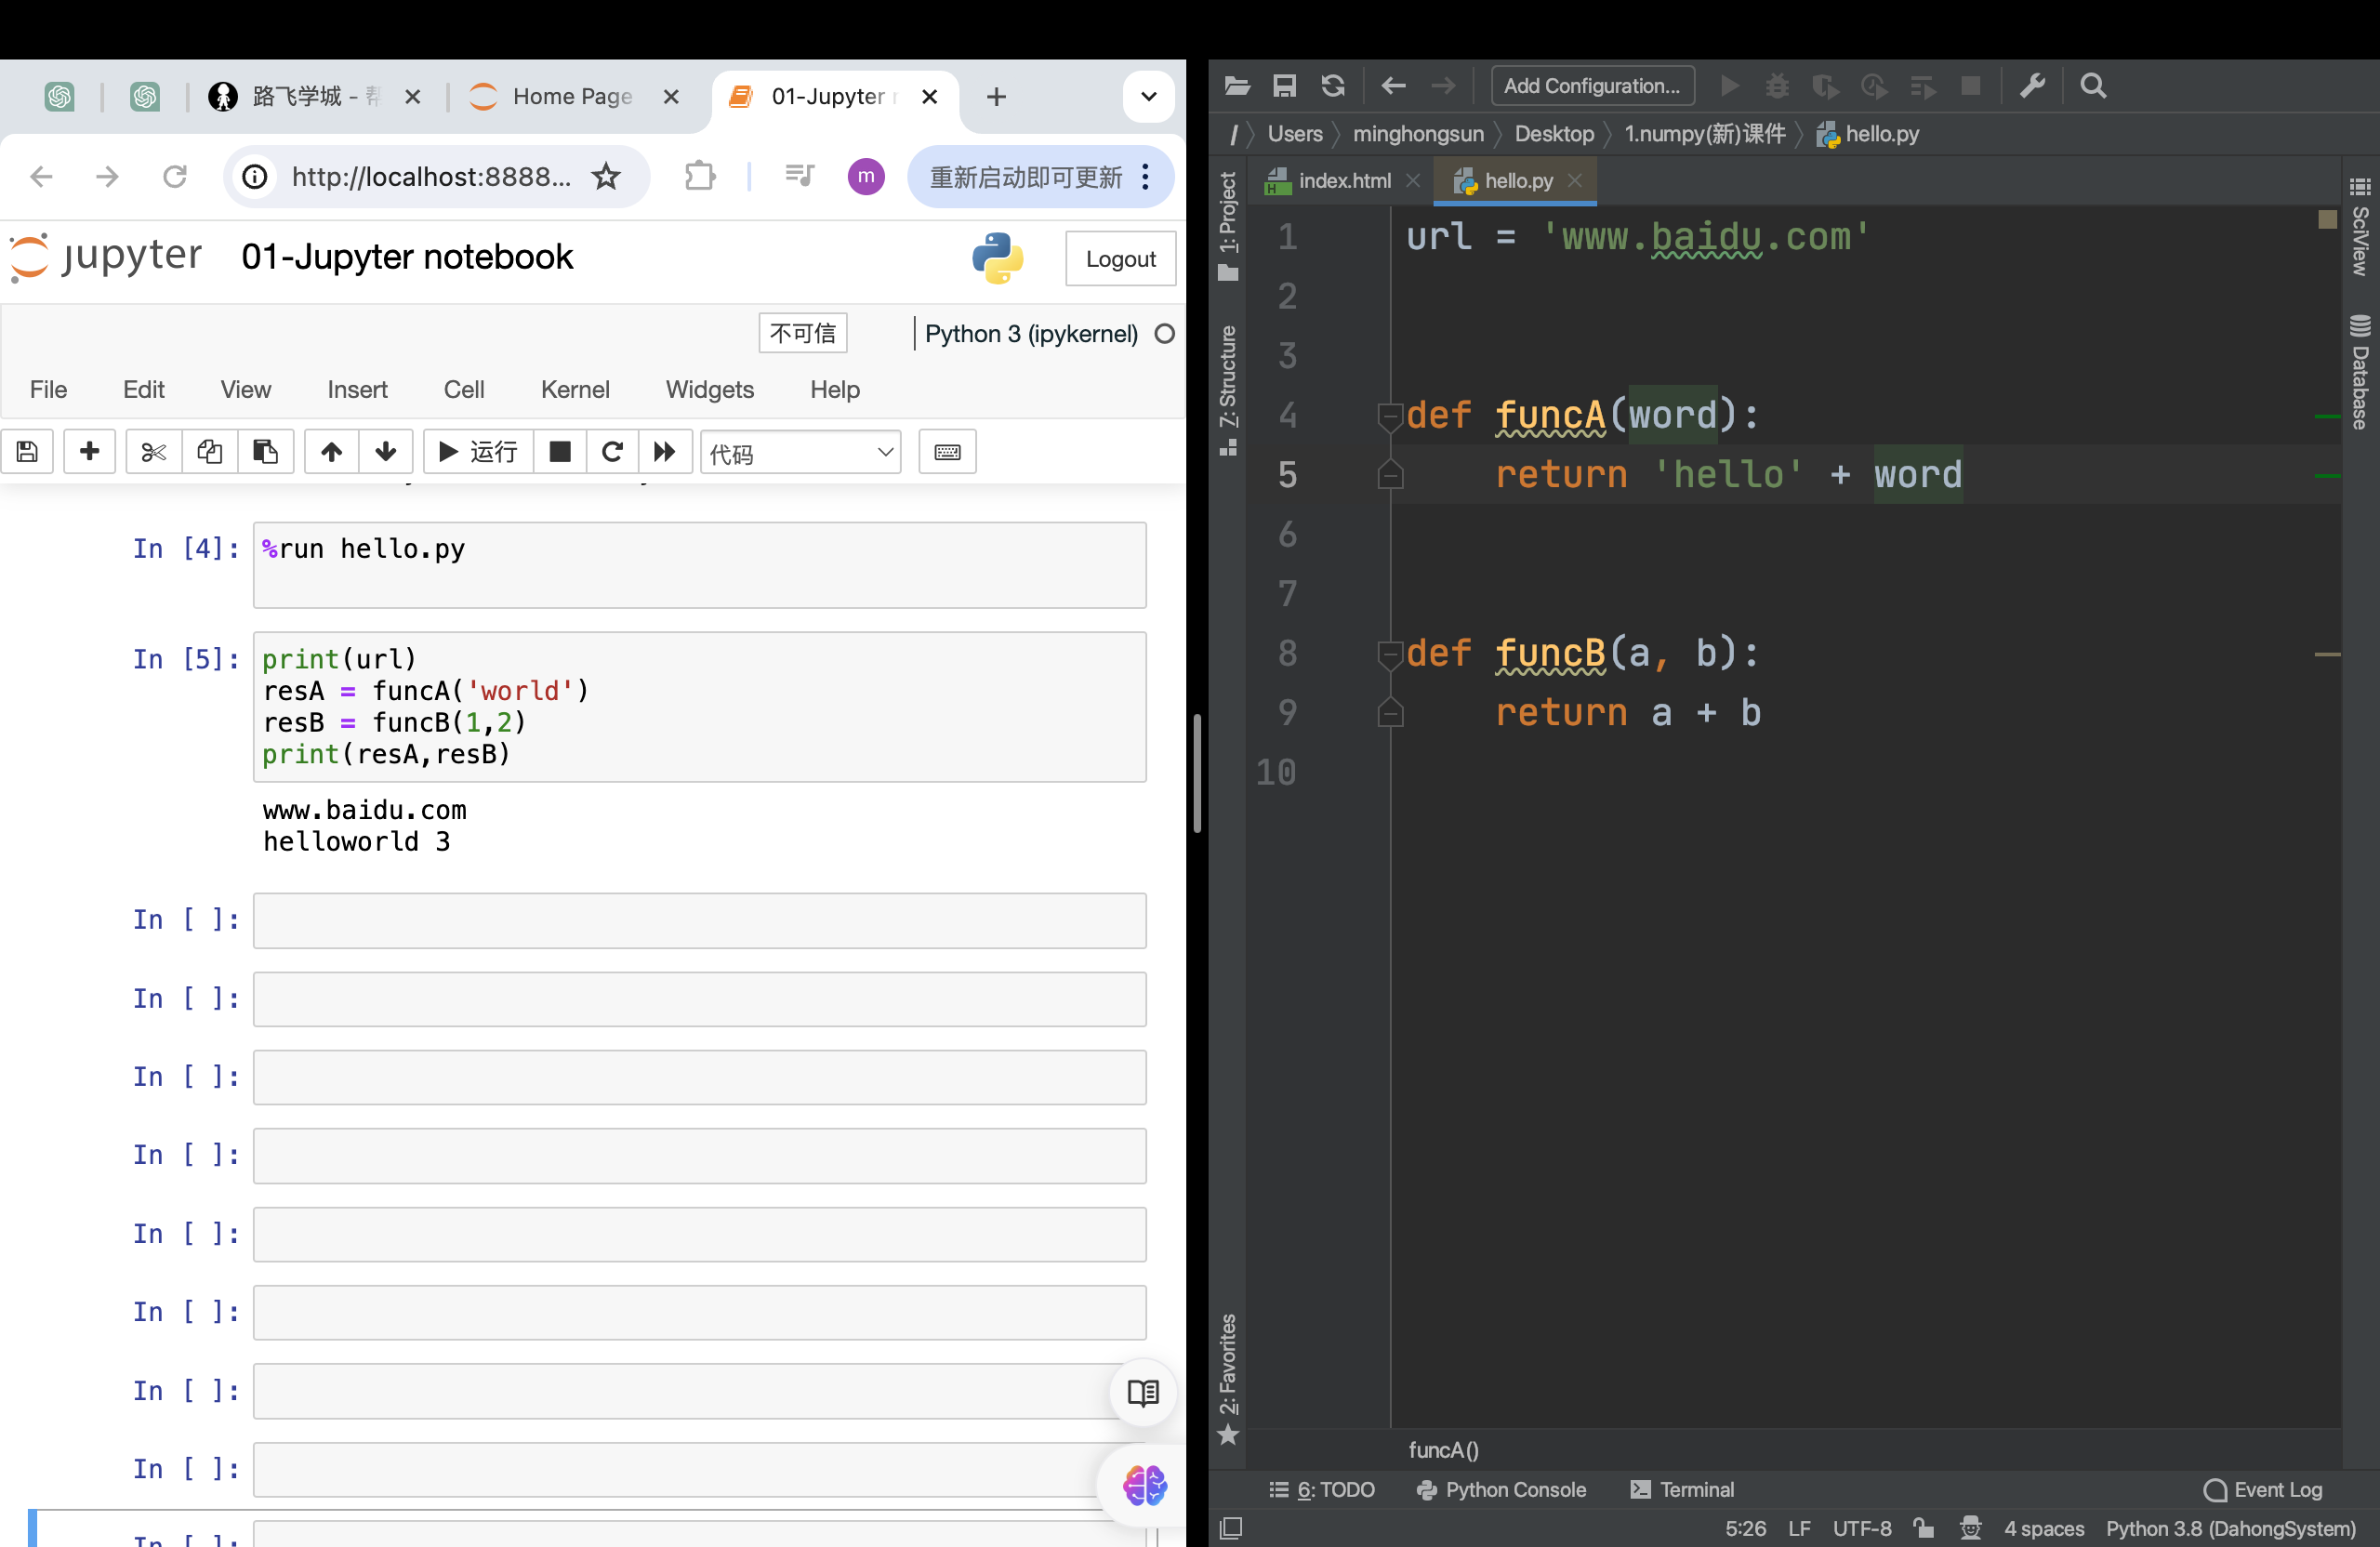Navigate back in PyCharm toolbar
The height and width of the screenshot is (1547, 2380).
1393,86
